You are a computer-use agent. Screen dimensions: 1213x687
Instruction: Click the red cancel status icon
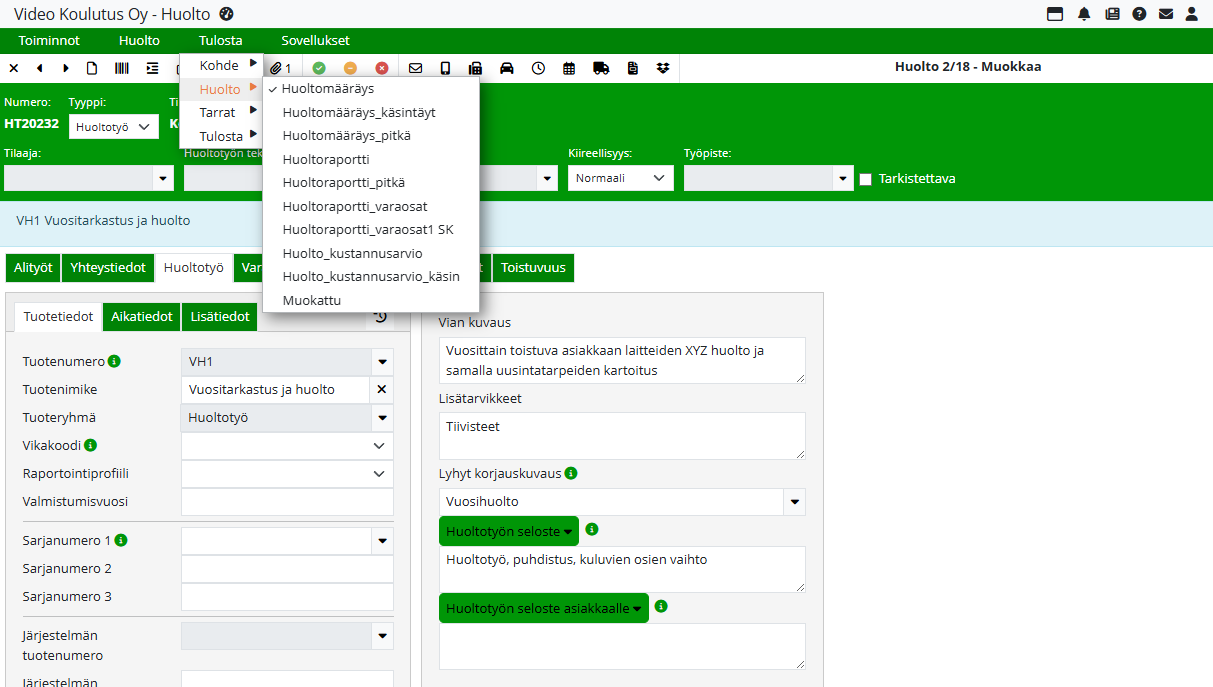pyautogui.click(x=382, y=68)
